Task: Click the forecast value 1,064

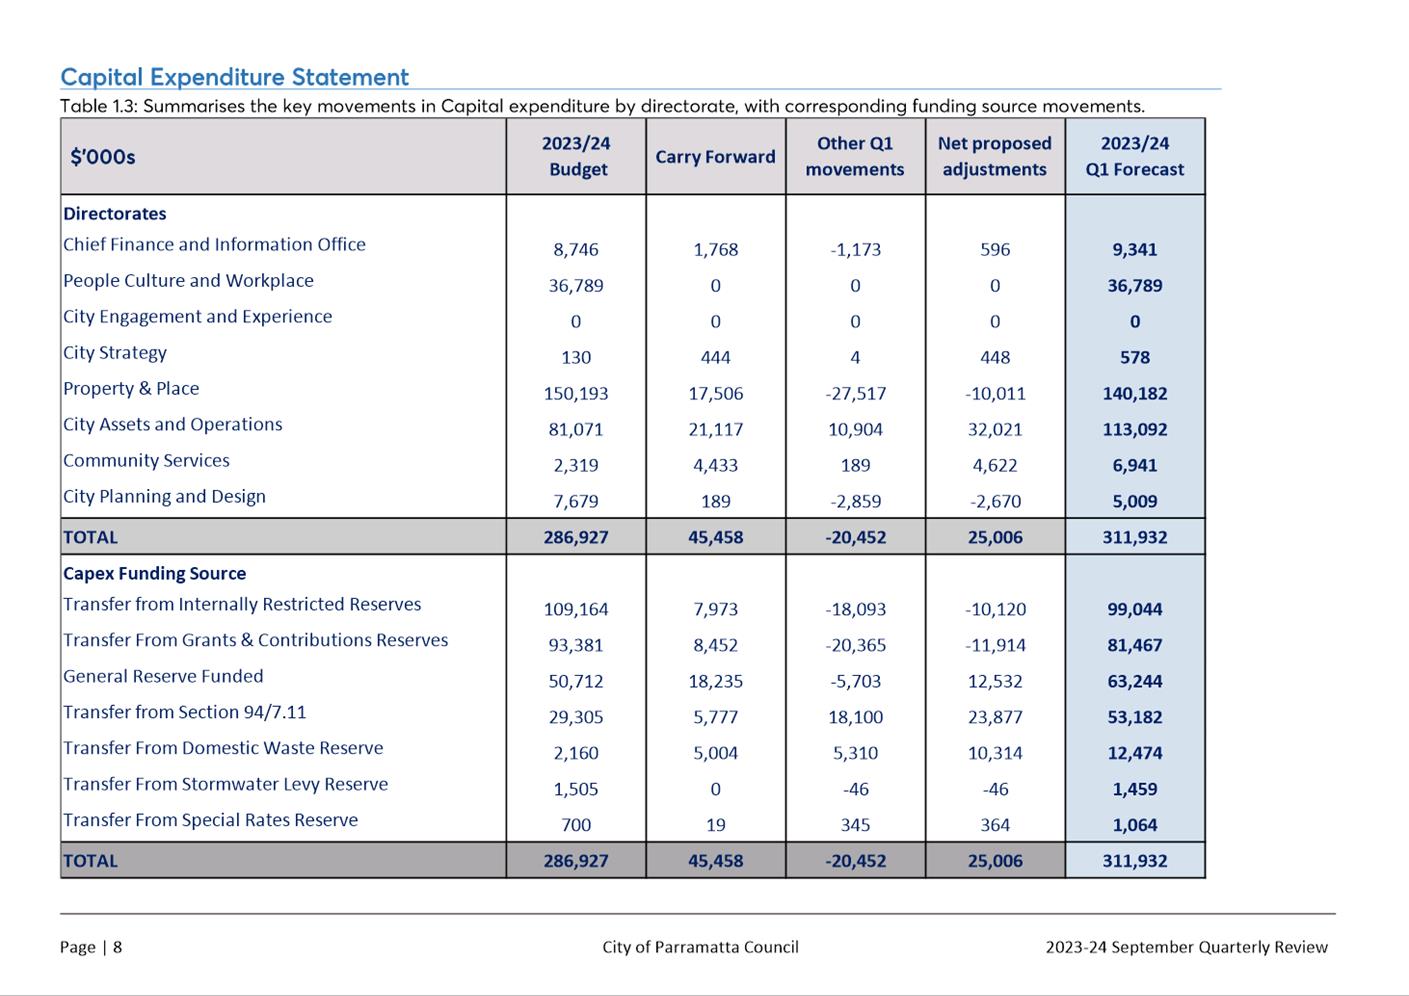Action: (x=1135, y=826)
